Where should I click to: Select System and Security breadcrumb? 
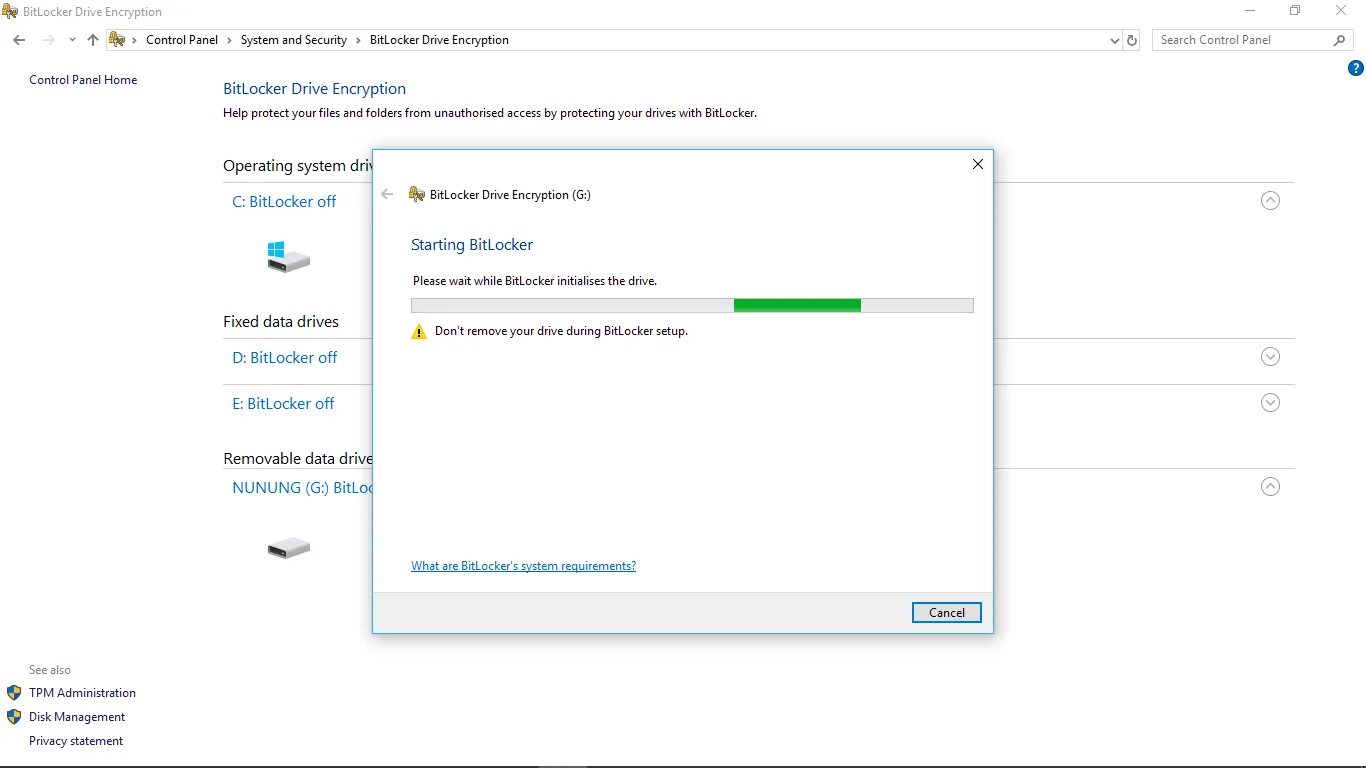click(x=294, y=40)
